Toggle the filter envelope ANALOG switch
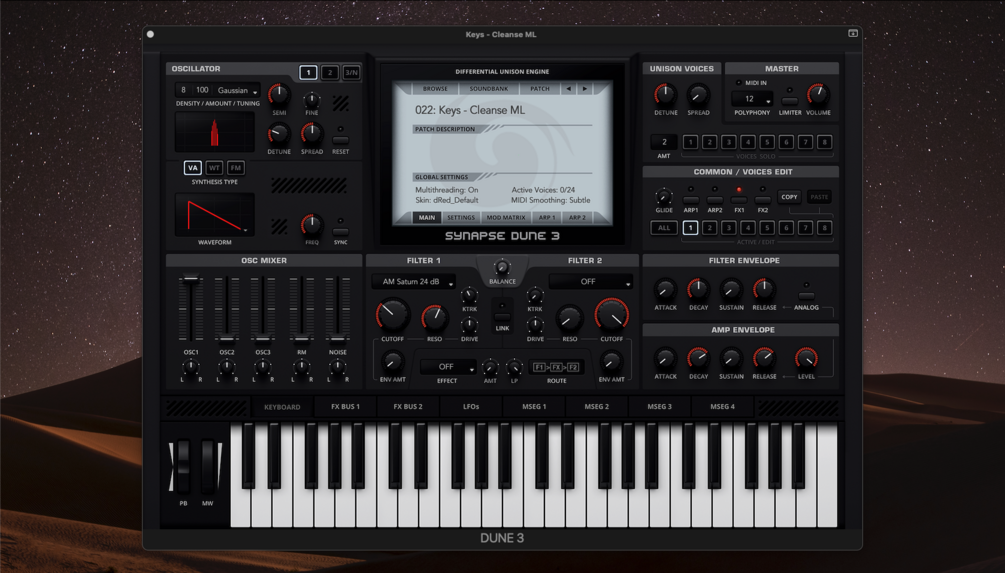 tap(806, 295)
